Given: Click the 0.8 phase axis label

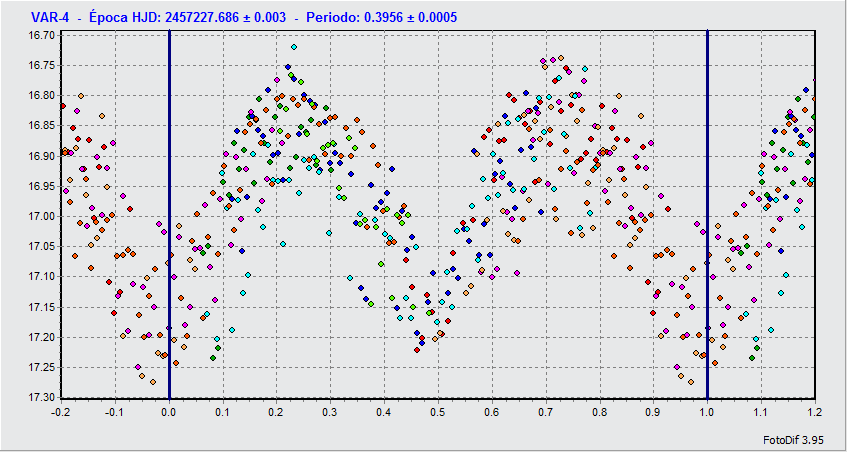Looking at the screenshot, I should point(600,412).
